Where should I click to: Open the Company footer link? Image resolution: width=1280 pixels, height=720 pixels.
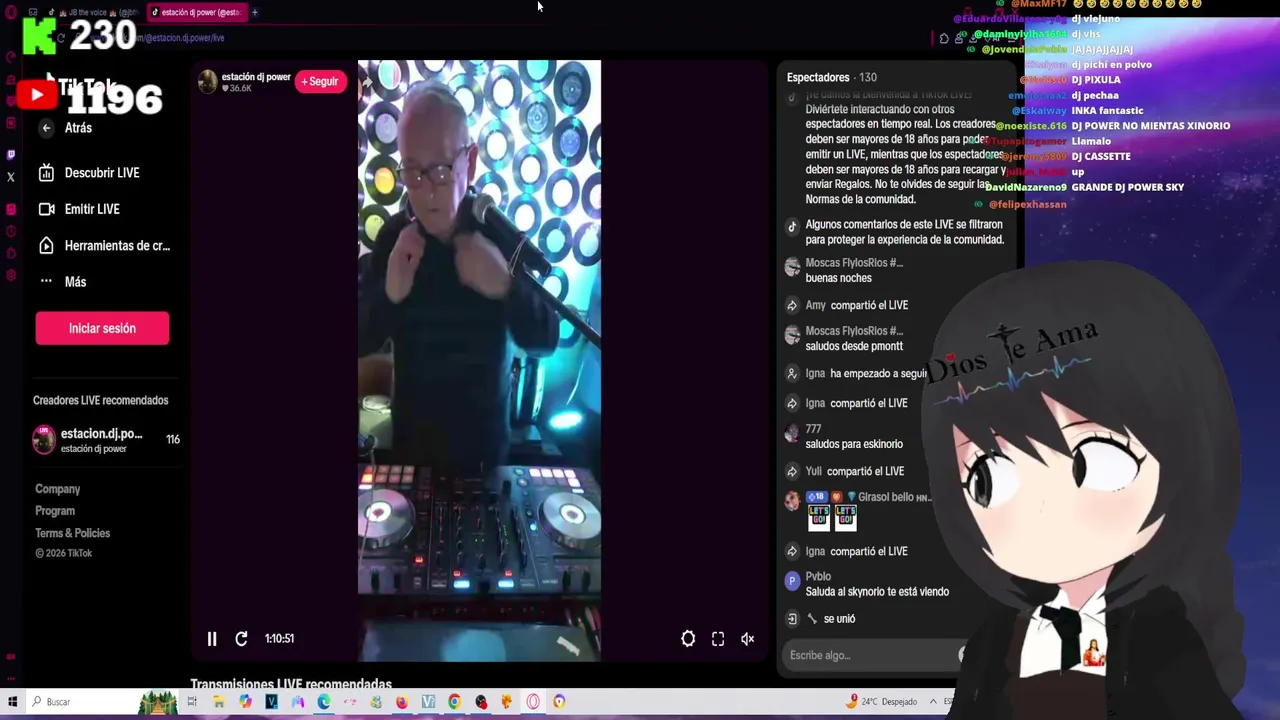[x=57, y=489]
